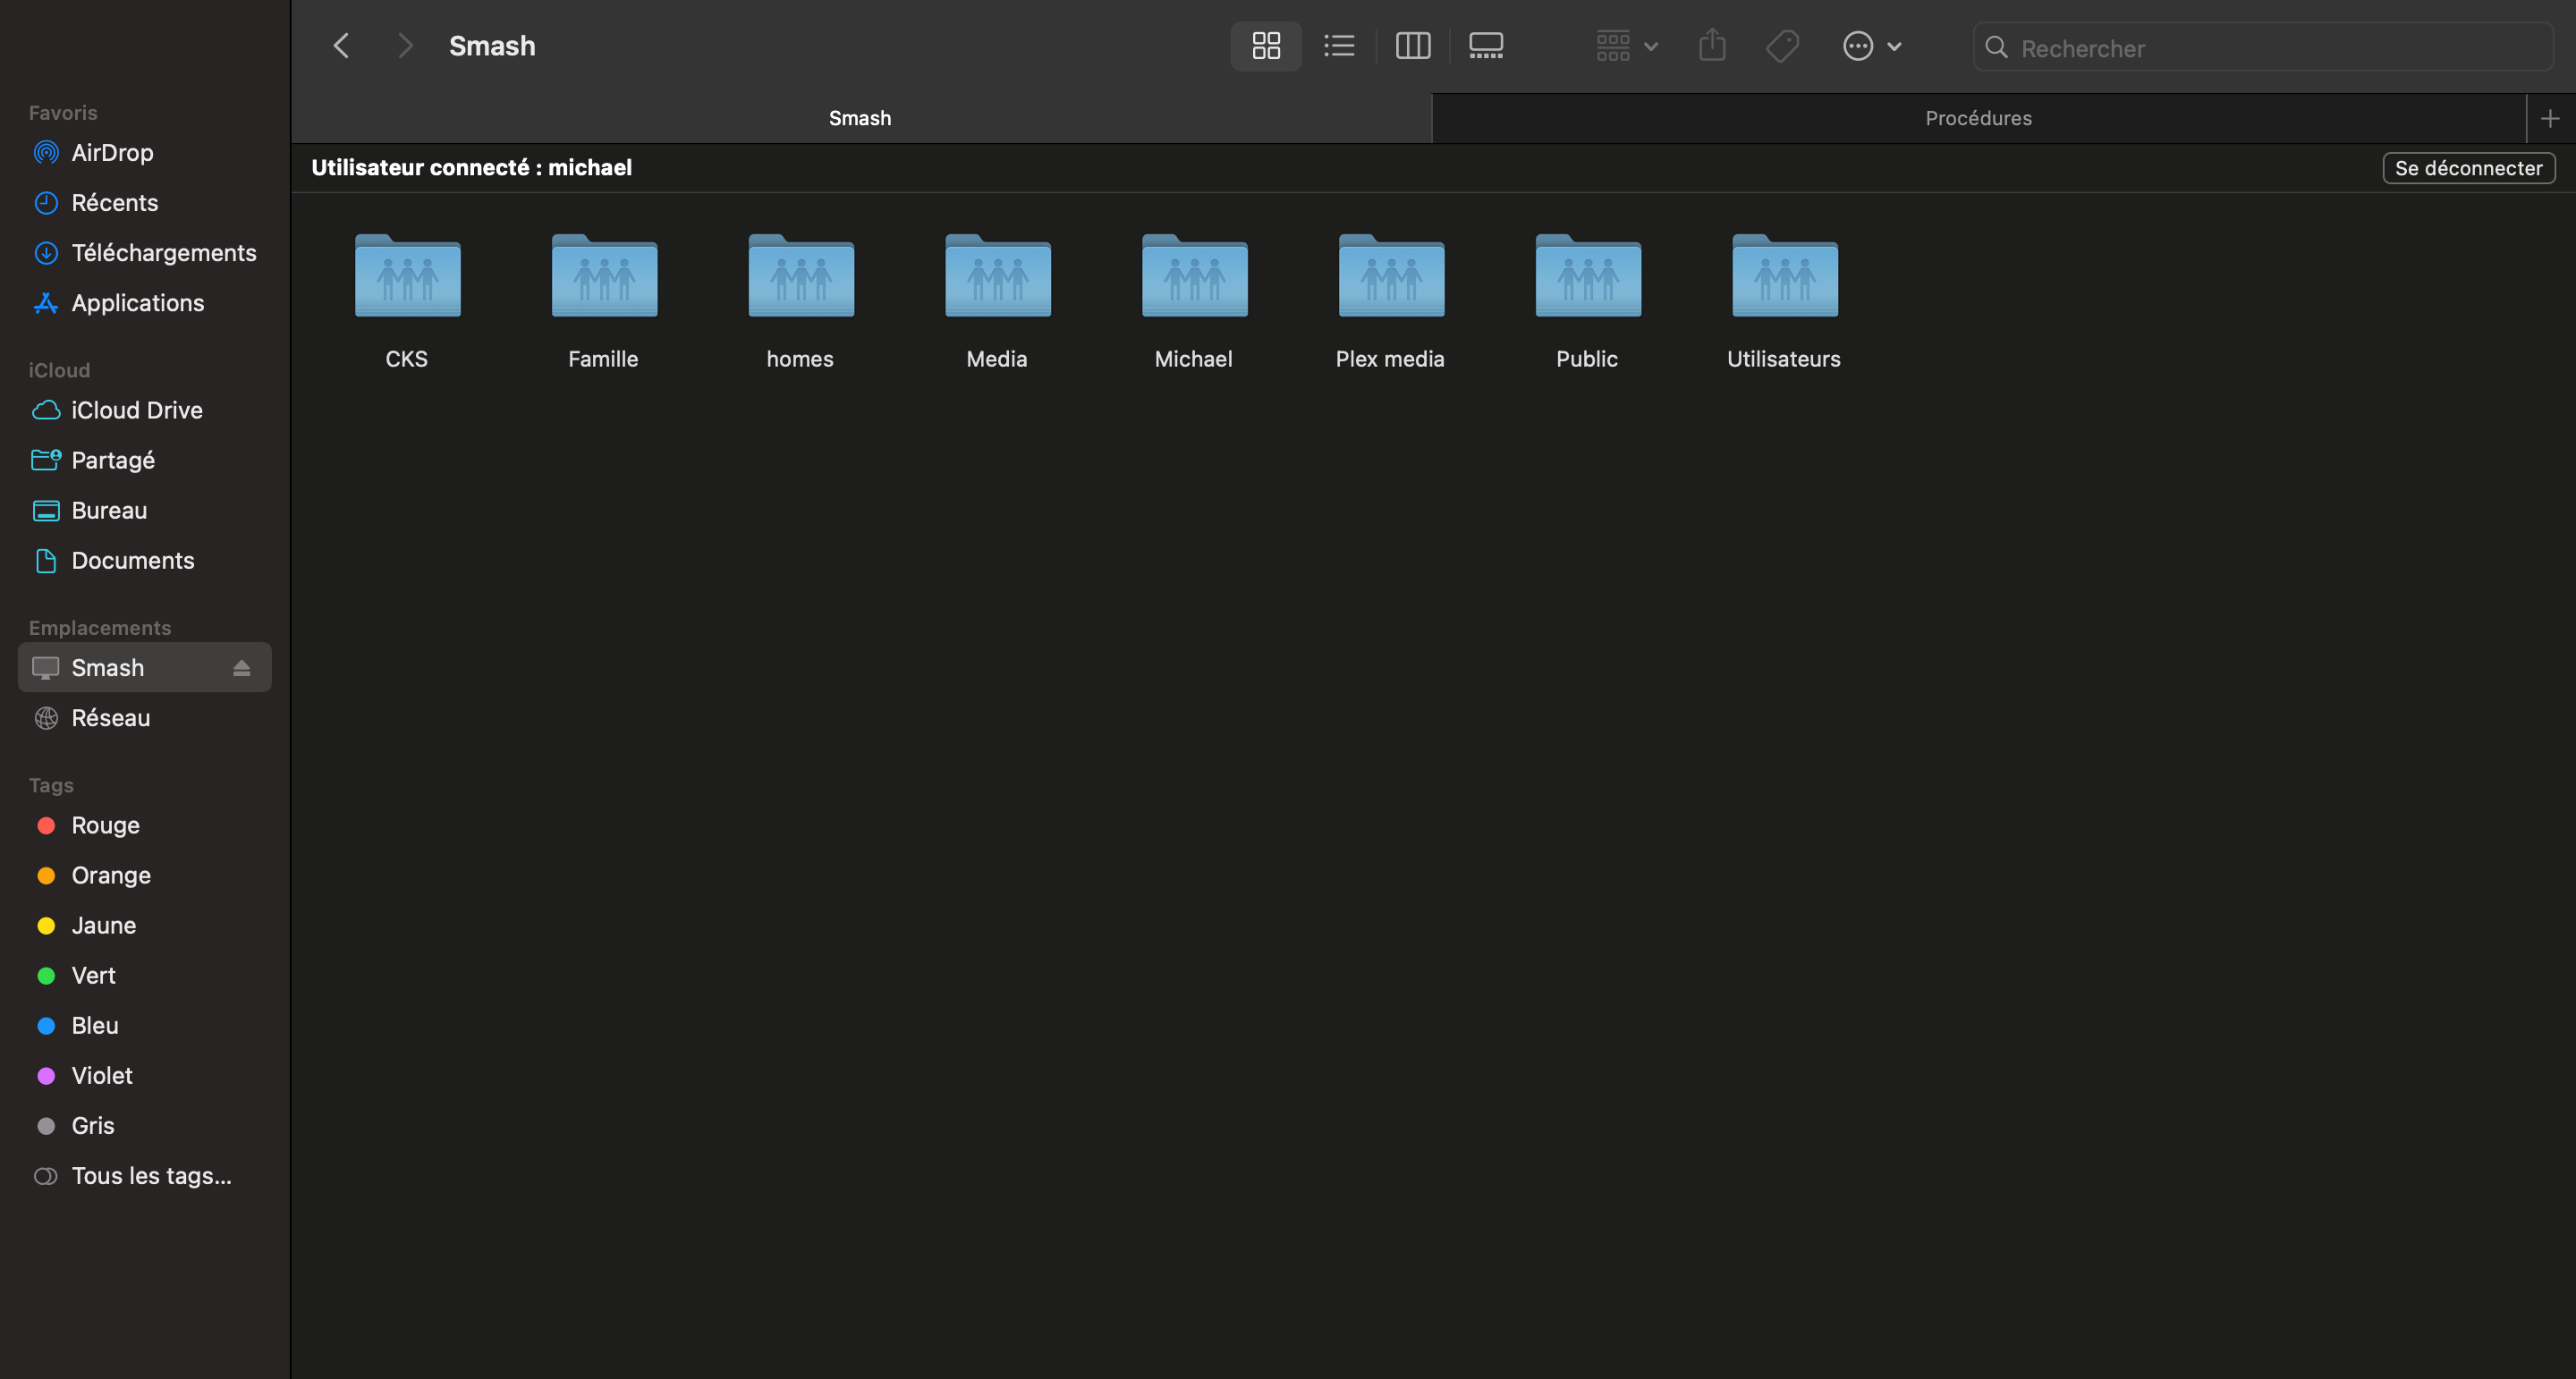
Task: Select the Smash tab
Action: click(859, 118)
